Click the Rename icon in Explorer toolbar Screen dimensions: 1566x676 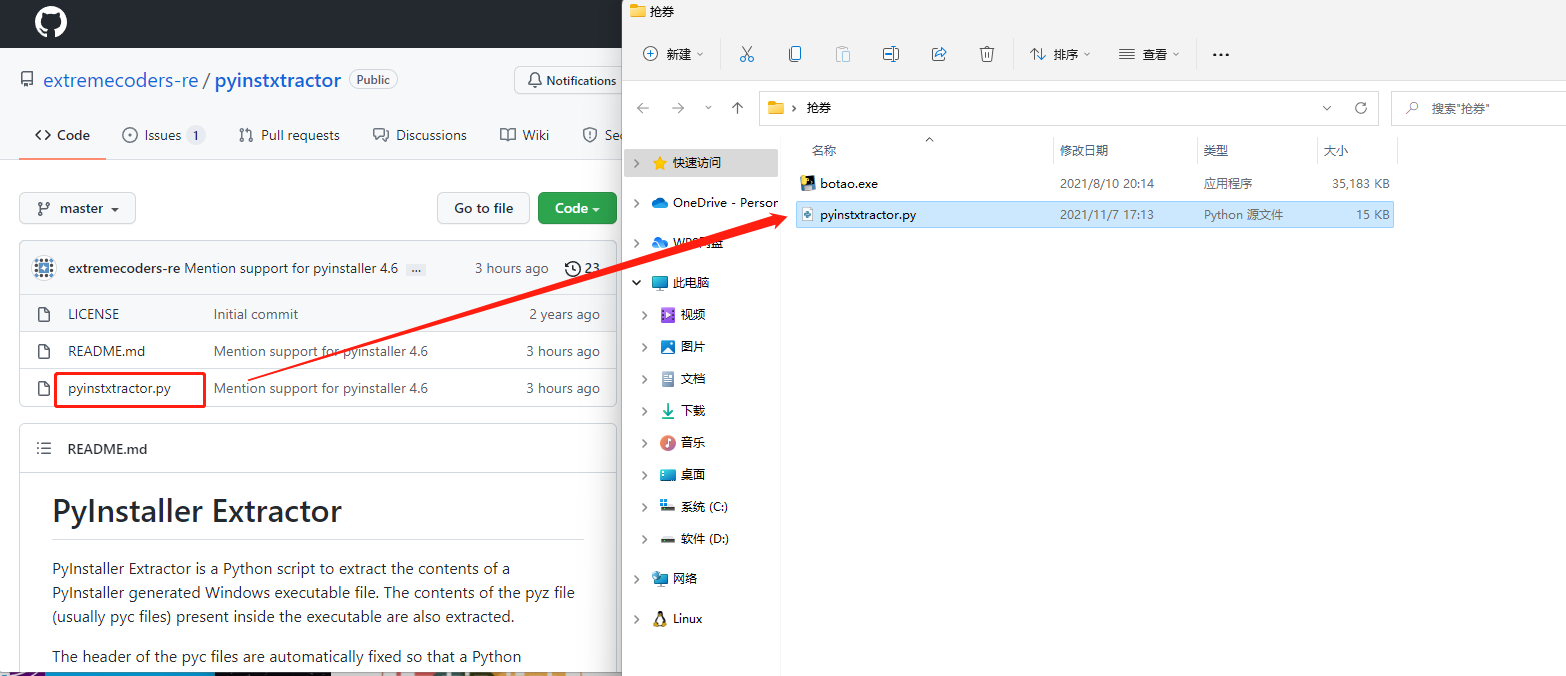[891, 54]
